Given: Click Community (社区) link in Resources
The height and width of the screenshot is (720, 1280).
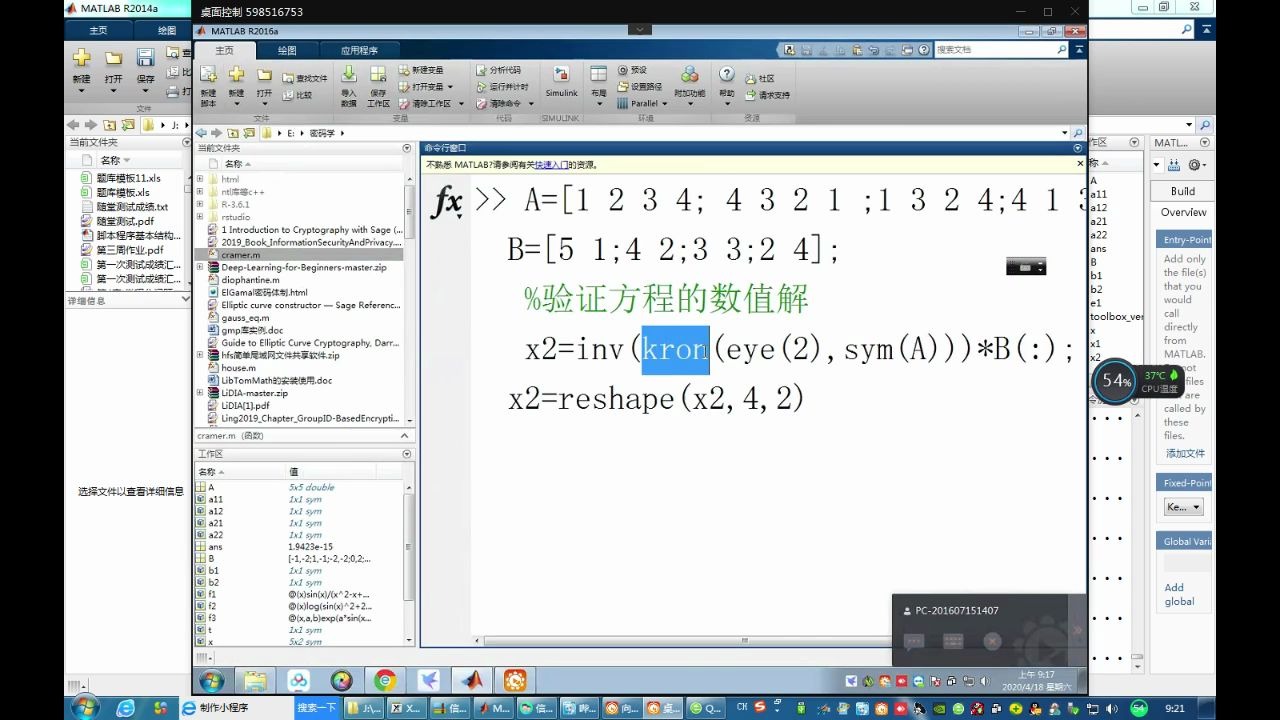Looking at the screenshot, I should [x=760, y=78].
